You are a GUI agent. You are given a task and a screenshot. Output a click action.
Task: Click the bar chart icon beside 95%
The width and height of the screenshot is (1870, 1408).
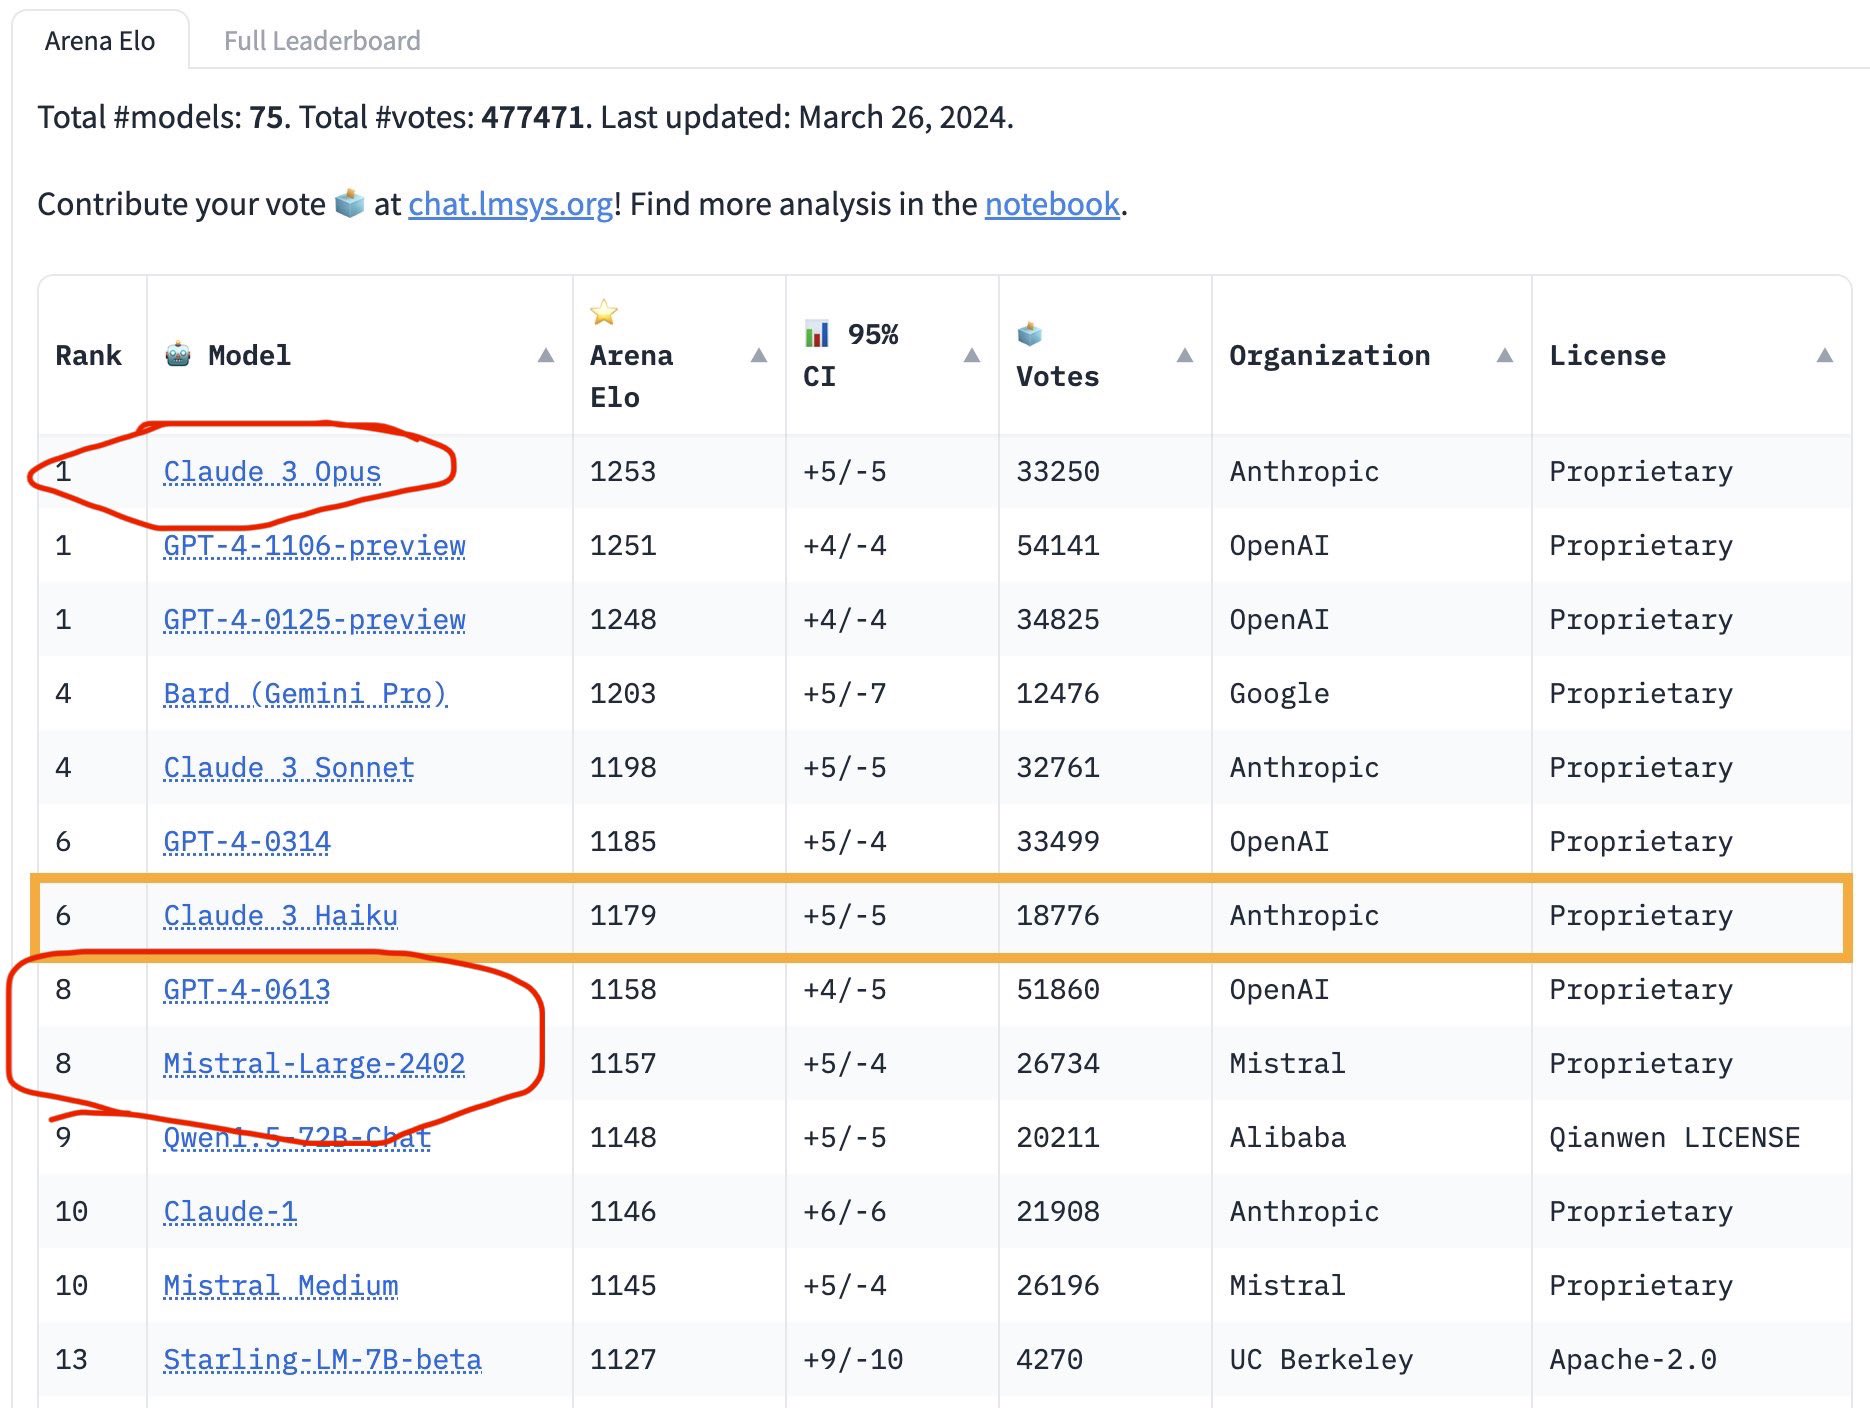(x=817, y=333)
